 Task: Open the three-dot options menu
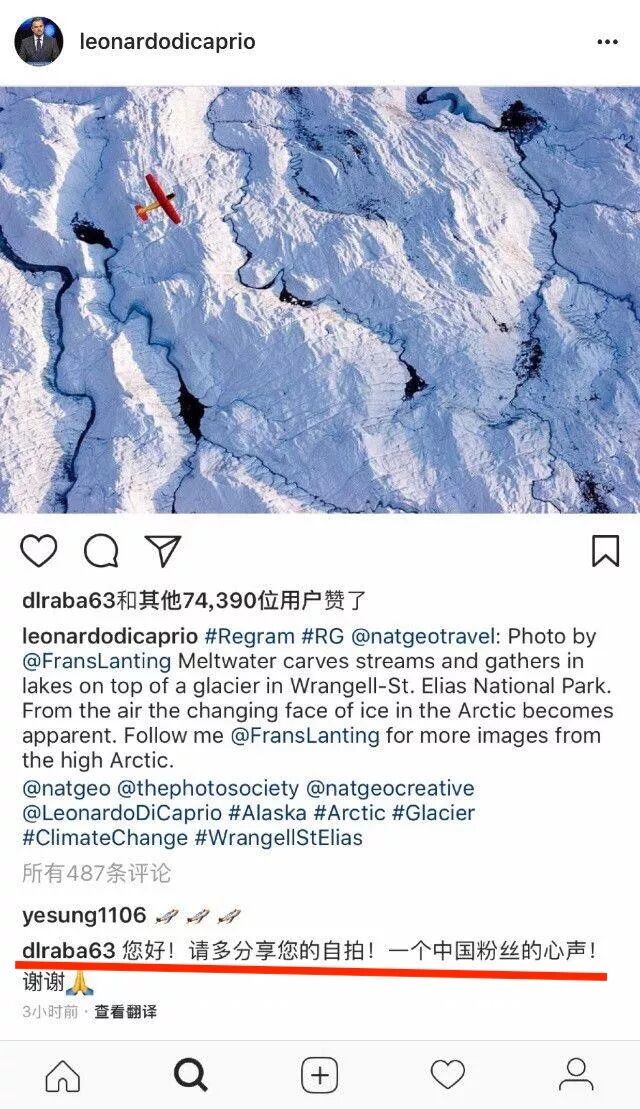tap(607, 42)
